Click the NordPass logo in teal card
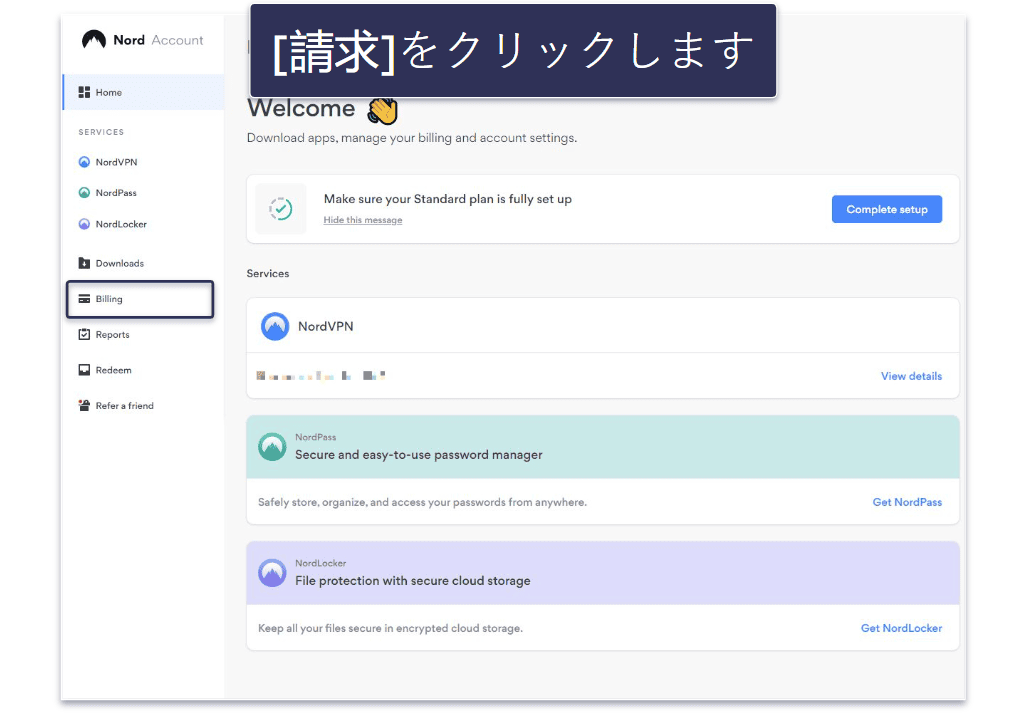1027x715 pixels. (x=272, y=447)
